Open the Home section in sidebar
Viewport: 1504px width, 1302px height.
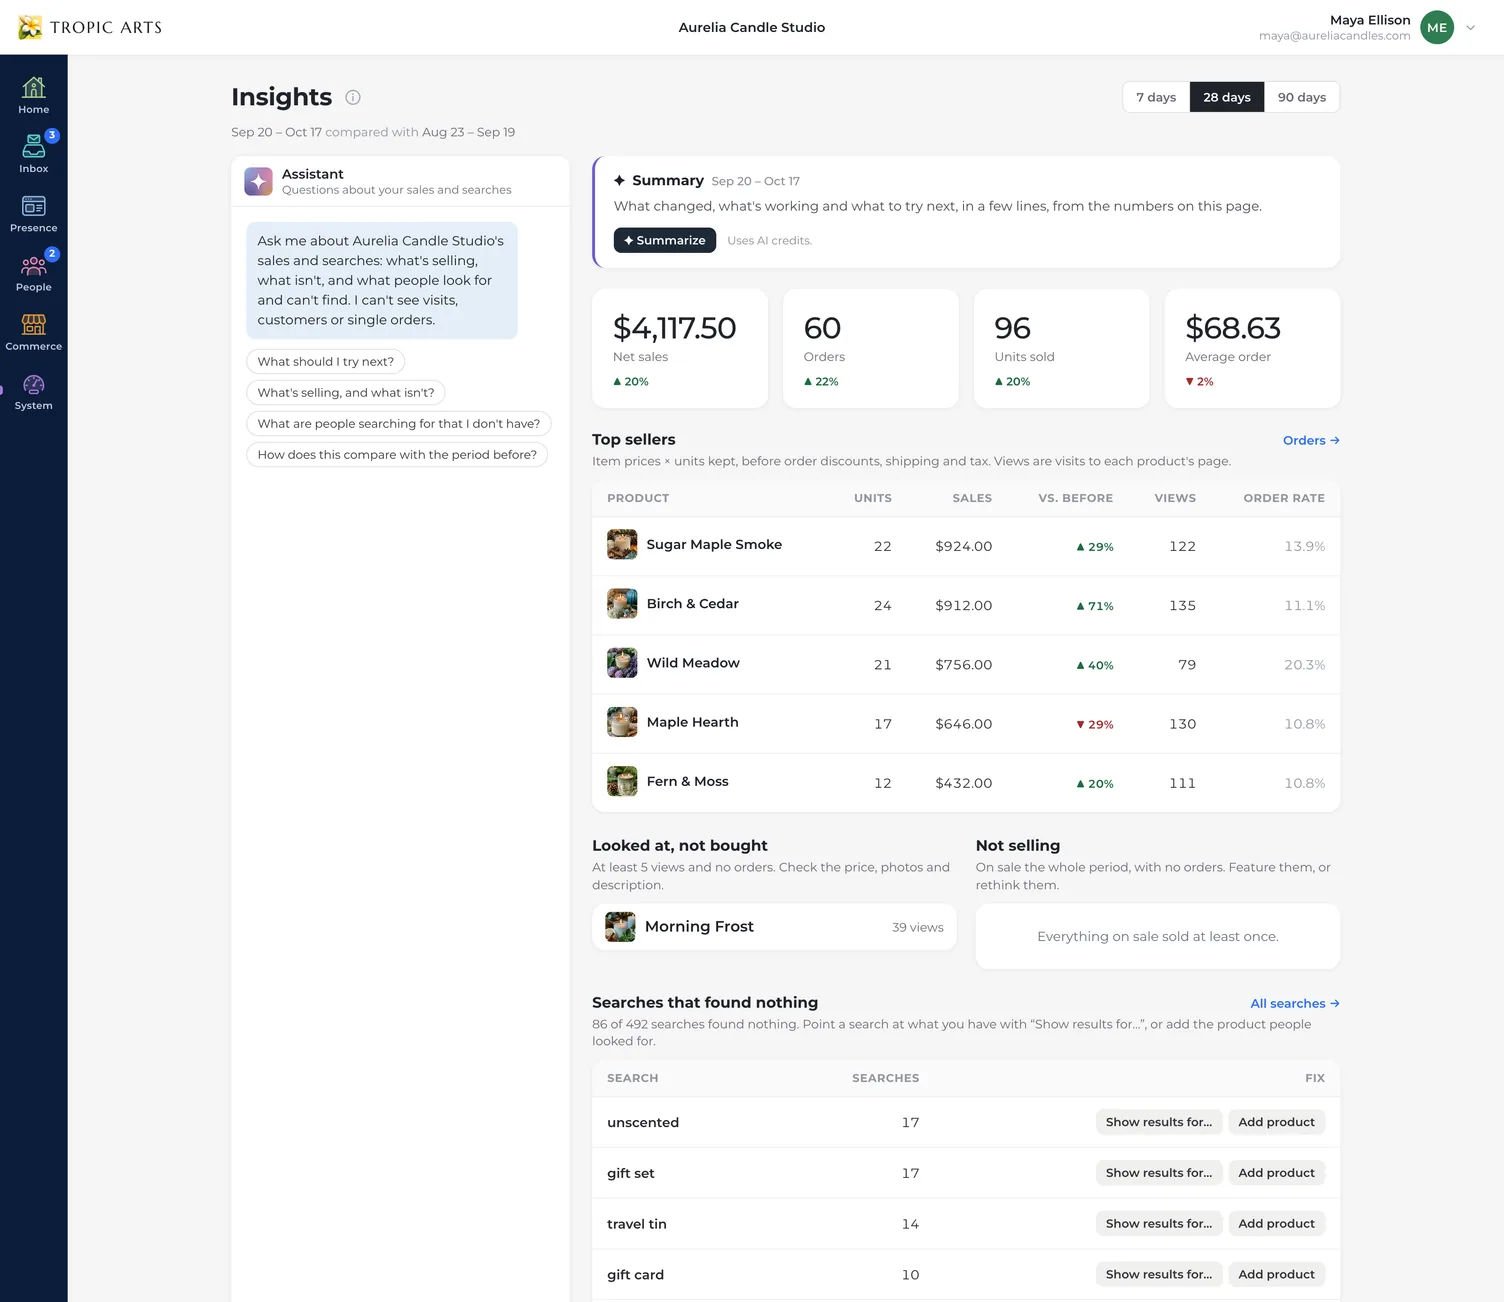[x=33, y=96]
